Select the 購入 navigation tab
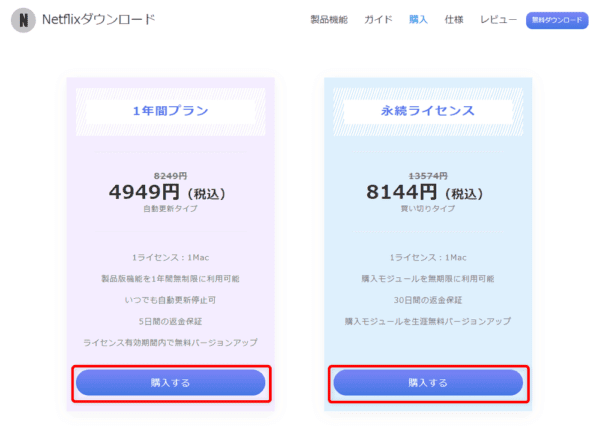The image size is (600, 432). (418, 20)
